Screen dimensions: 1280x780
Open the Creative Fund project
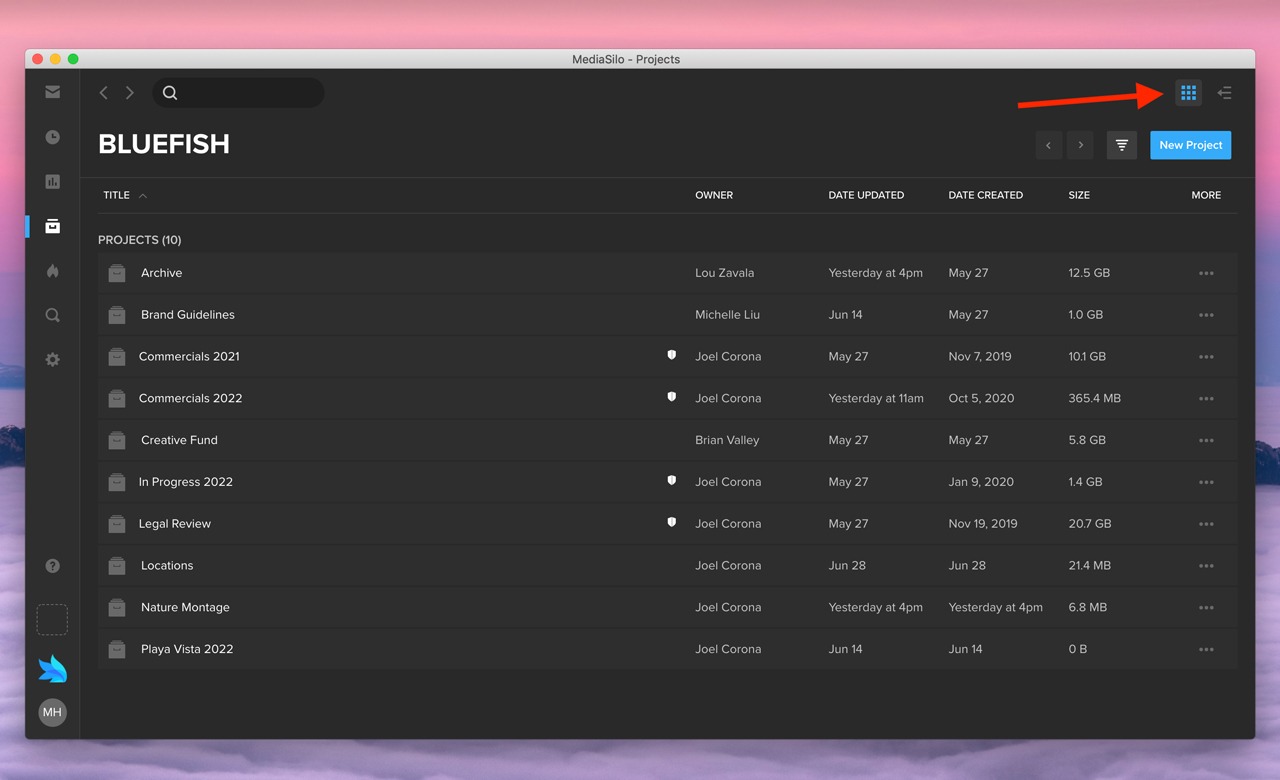[179, 441]
